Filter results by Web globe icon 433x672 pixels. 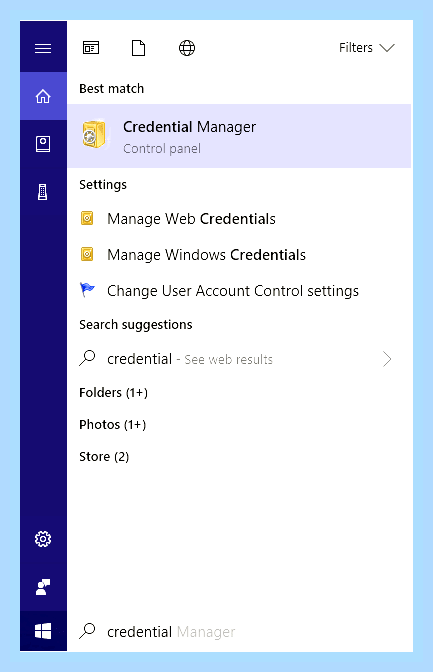pos(187,48)
